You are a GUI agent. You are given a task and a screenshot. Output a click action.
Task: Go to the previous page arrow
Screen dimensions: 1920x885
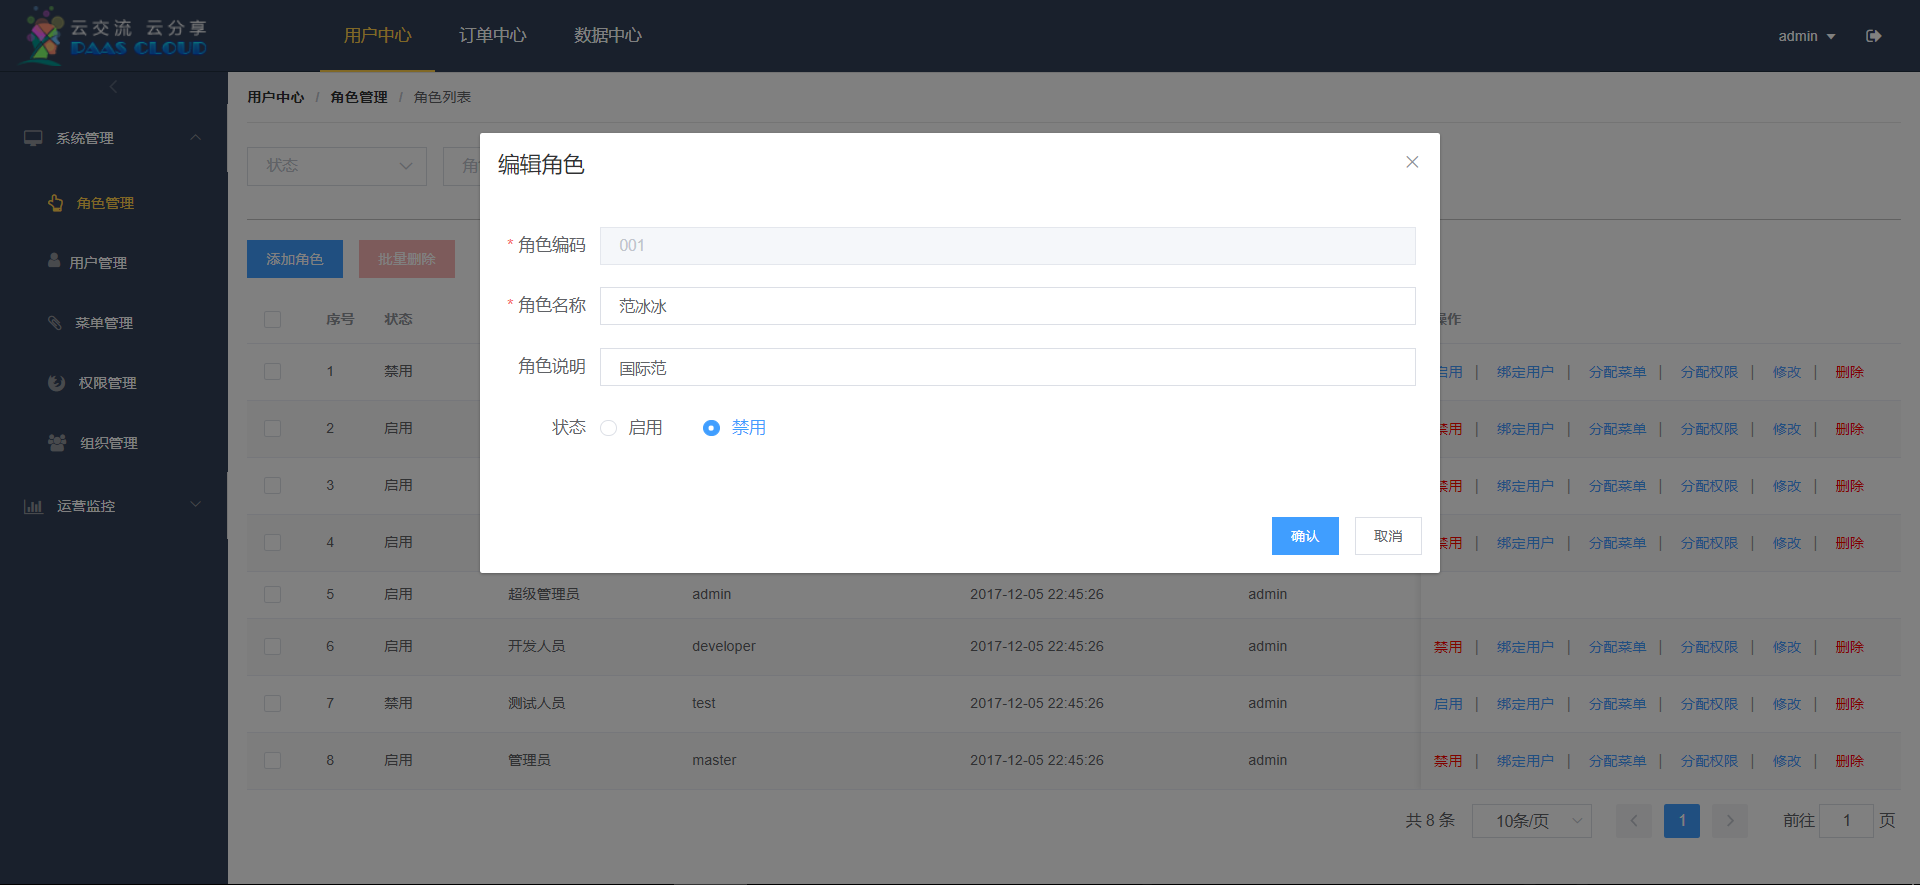[x=1634, y=821]
